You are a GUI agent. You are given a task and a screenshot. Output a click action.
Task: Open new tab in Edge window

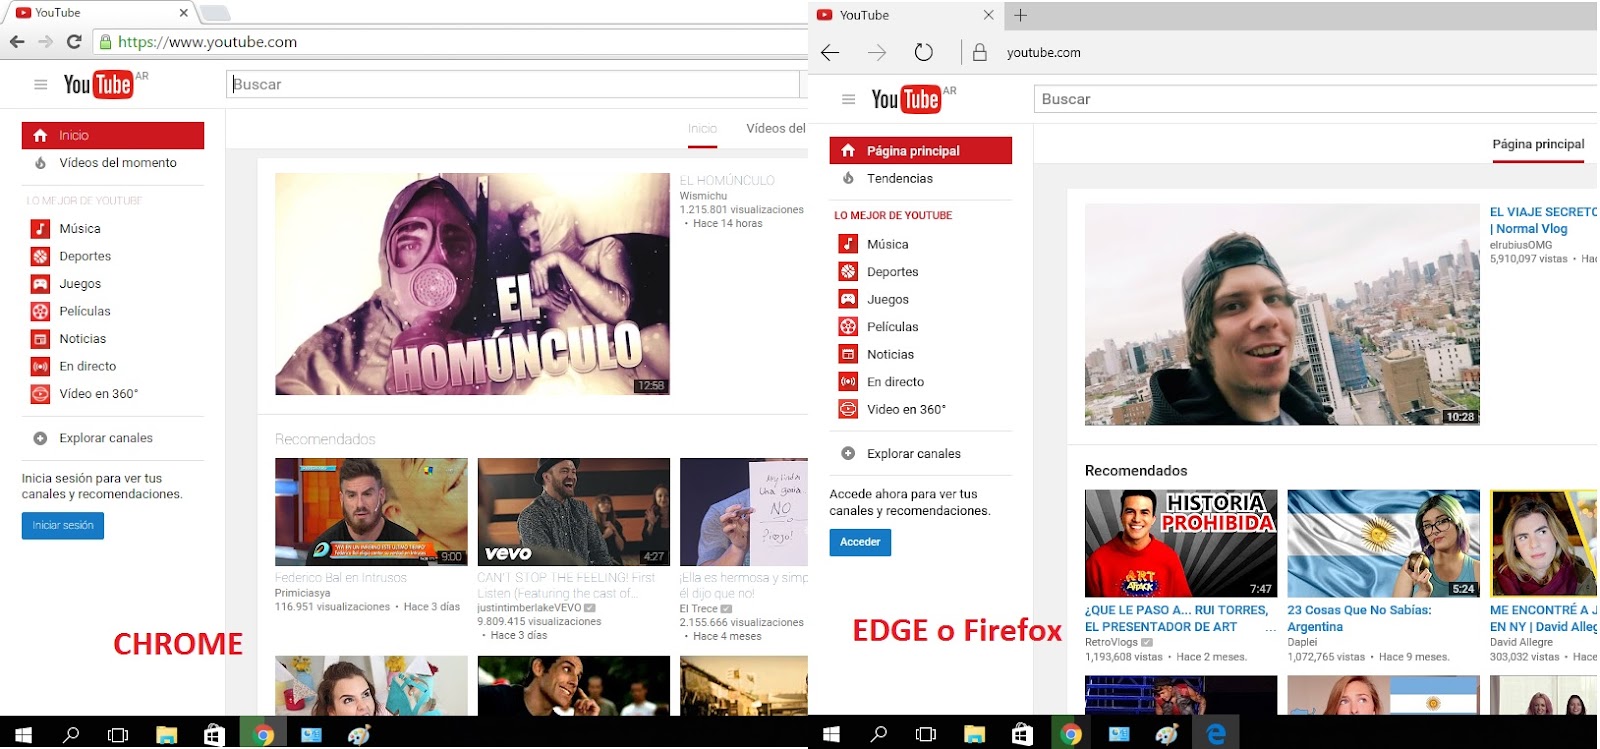click(1020, 15)
